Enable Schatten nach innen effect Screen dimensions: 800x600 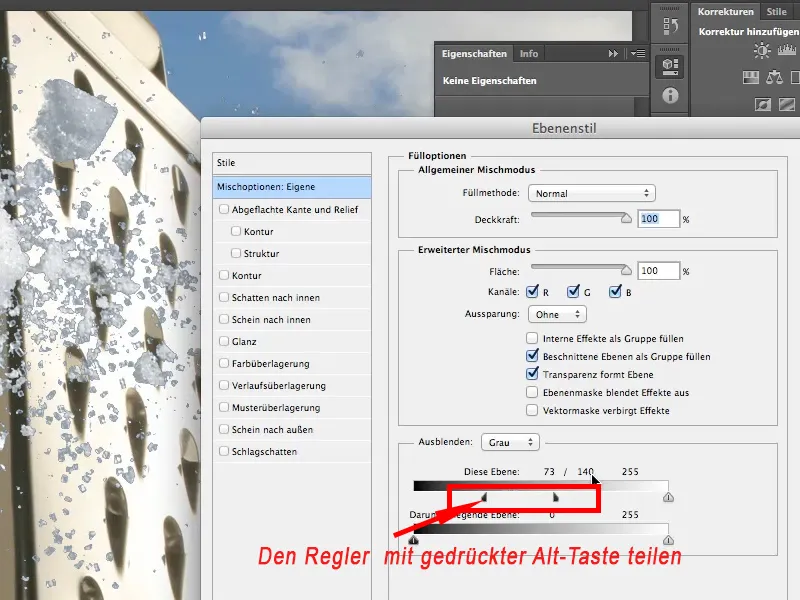click(x=223, y=297)
